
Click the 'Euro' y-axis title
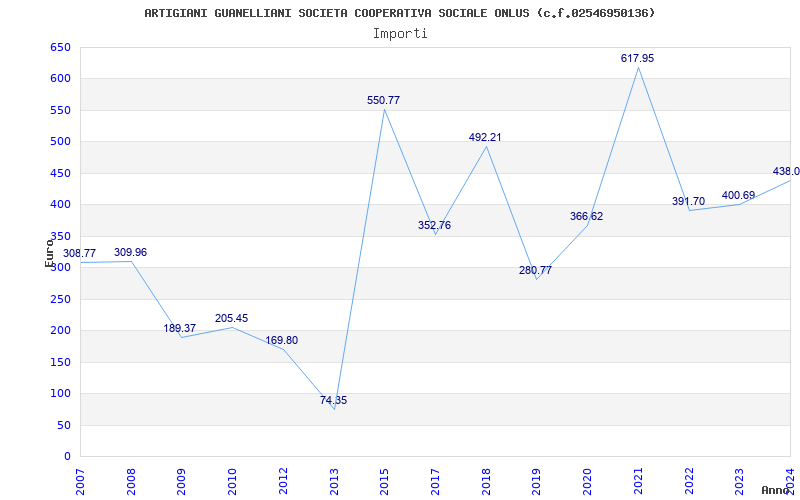(x=49, y=253)
